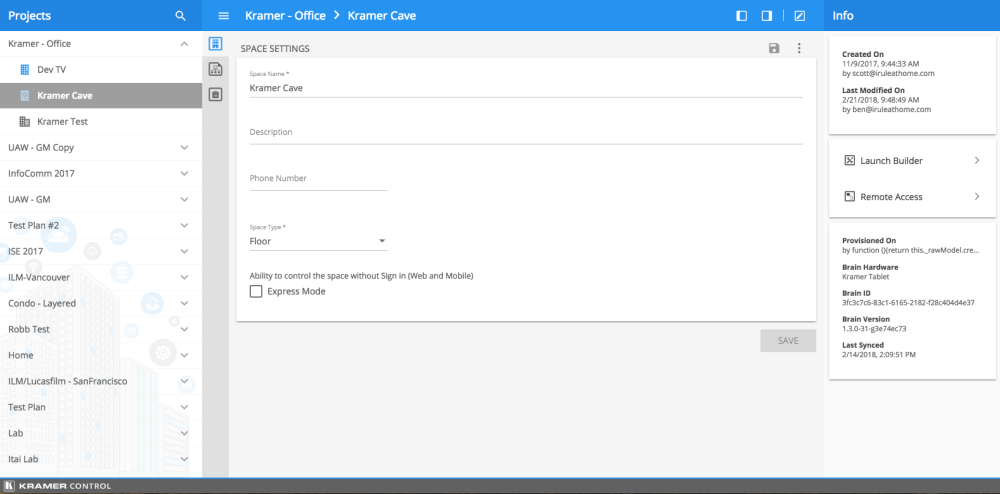Toggle the left panel layout icon
The height and width of the screenshot is (494, 1000).
[x=741, y=16]
